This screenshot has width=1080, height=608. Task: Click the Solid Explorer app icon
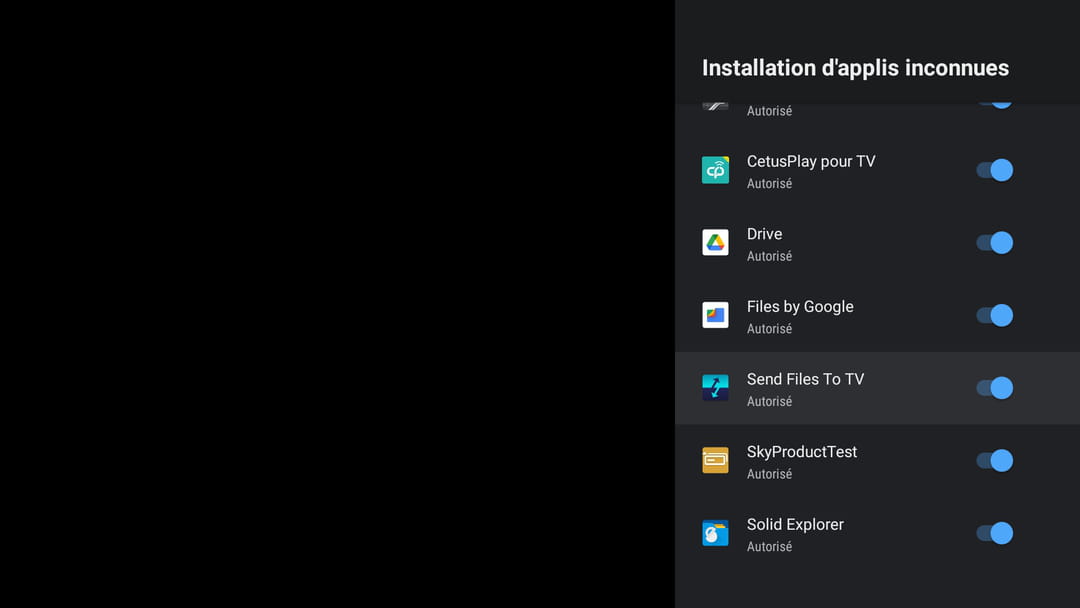[x=715, y=533]
